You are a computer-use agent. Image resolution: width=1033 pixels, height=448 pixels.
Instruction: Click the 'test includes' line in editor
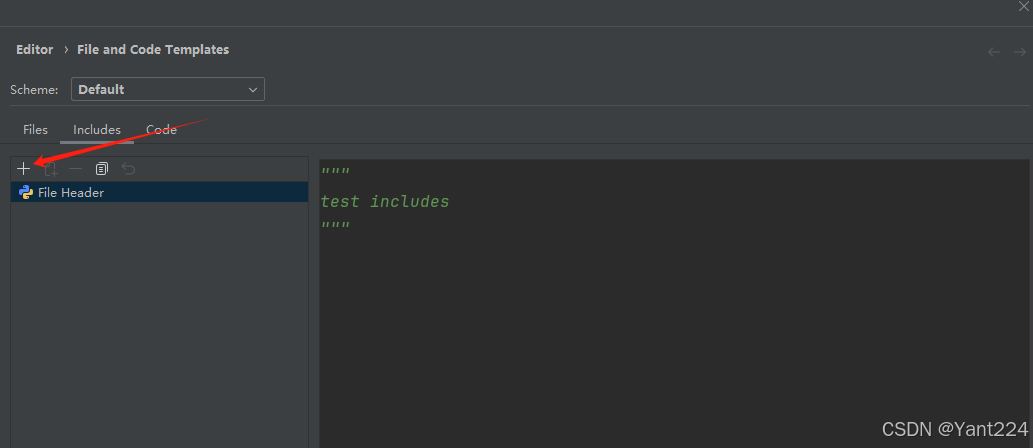click(x=385, y=202)
